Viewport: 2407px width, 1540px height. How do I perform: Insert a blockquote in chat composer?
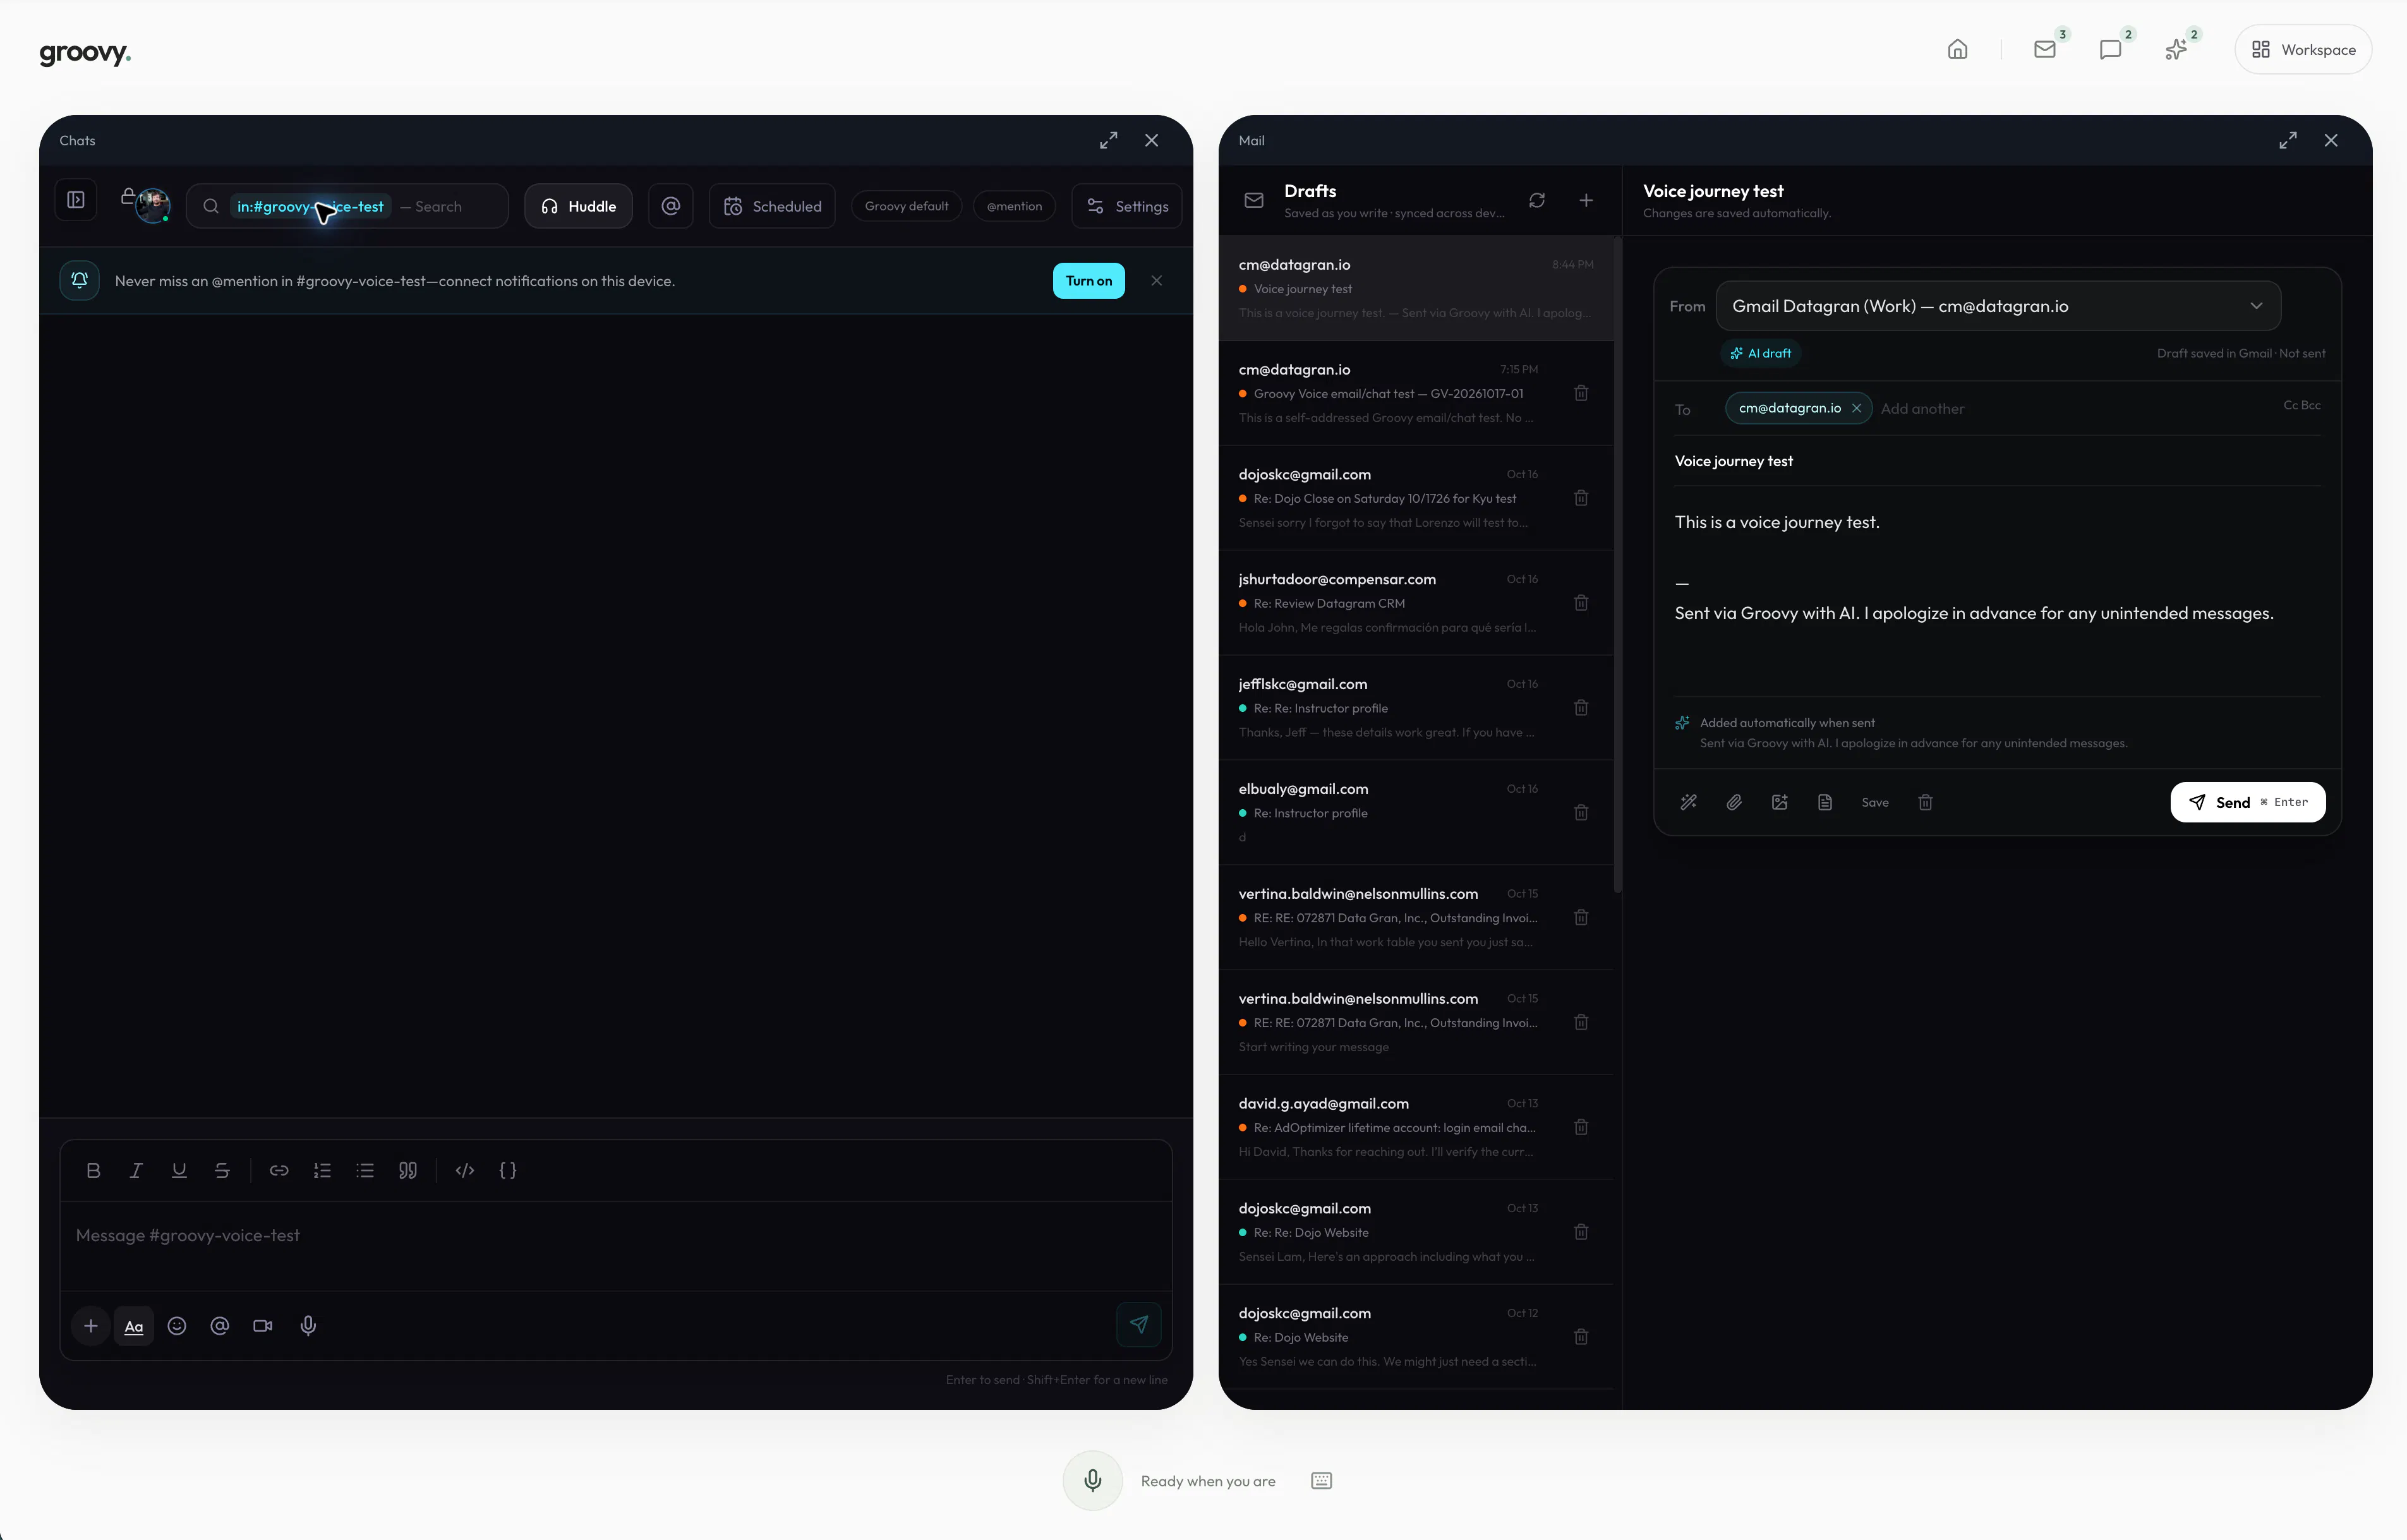pos(408,1170)
